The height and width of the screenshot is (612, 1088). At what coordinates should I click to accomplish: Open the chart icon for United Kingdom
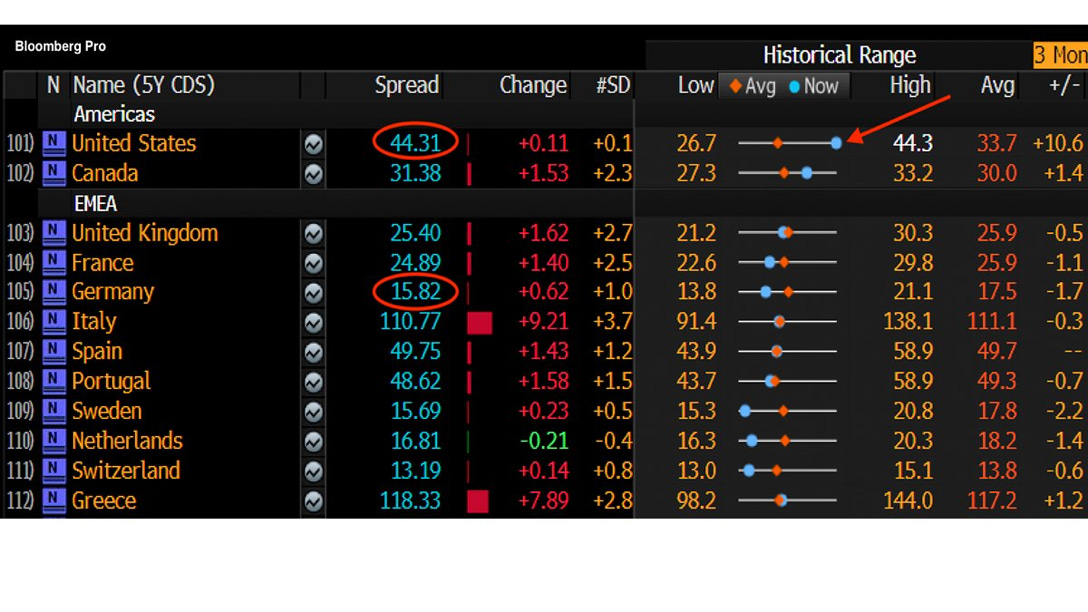314,234
